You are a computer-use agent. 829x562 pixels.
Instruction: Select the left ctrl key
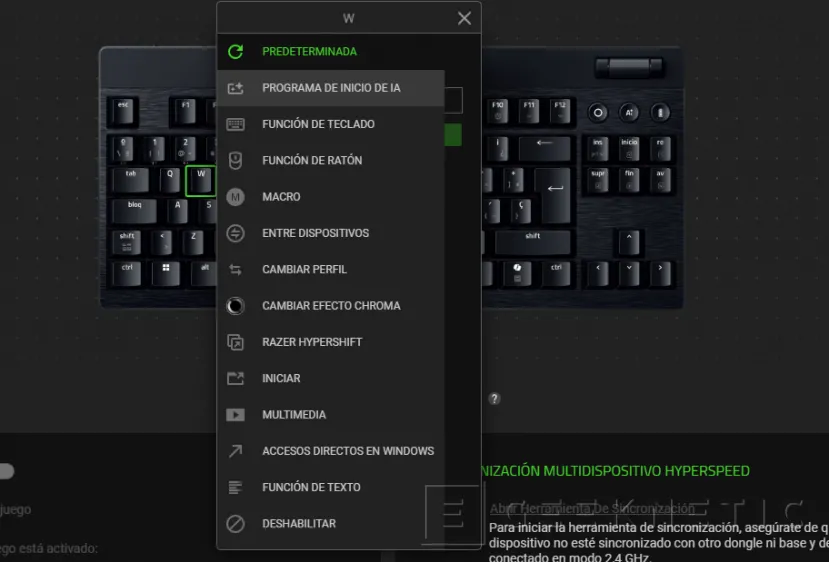[127, 273]
